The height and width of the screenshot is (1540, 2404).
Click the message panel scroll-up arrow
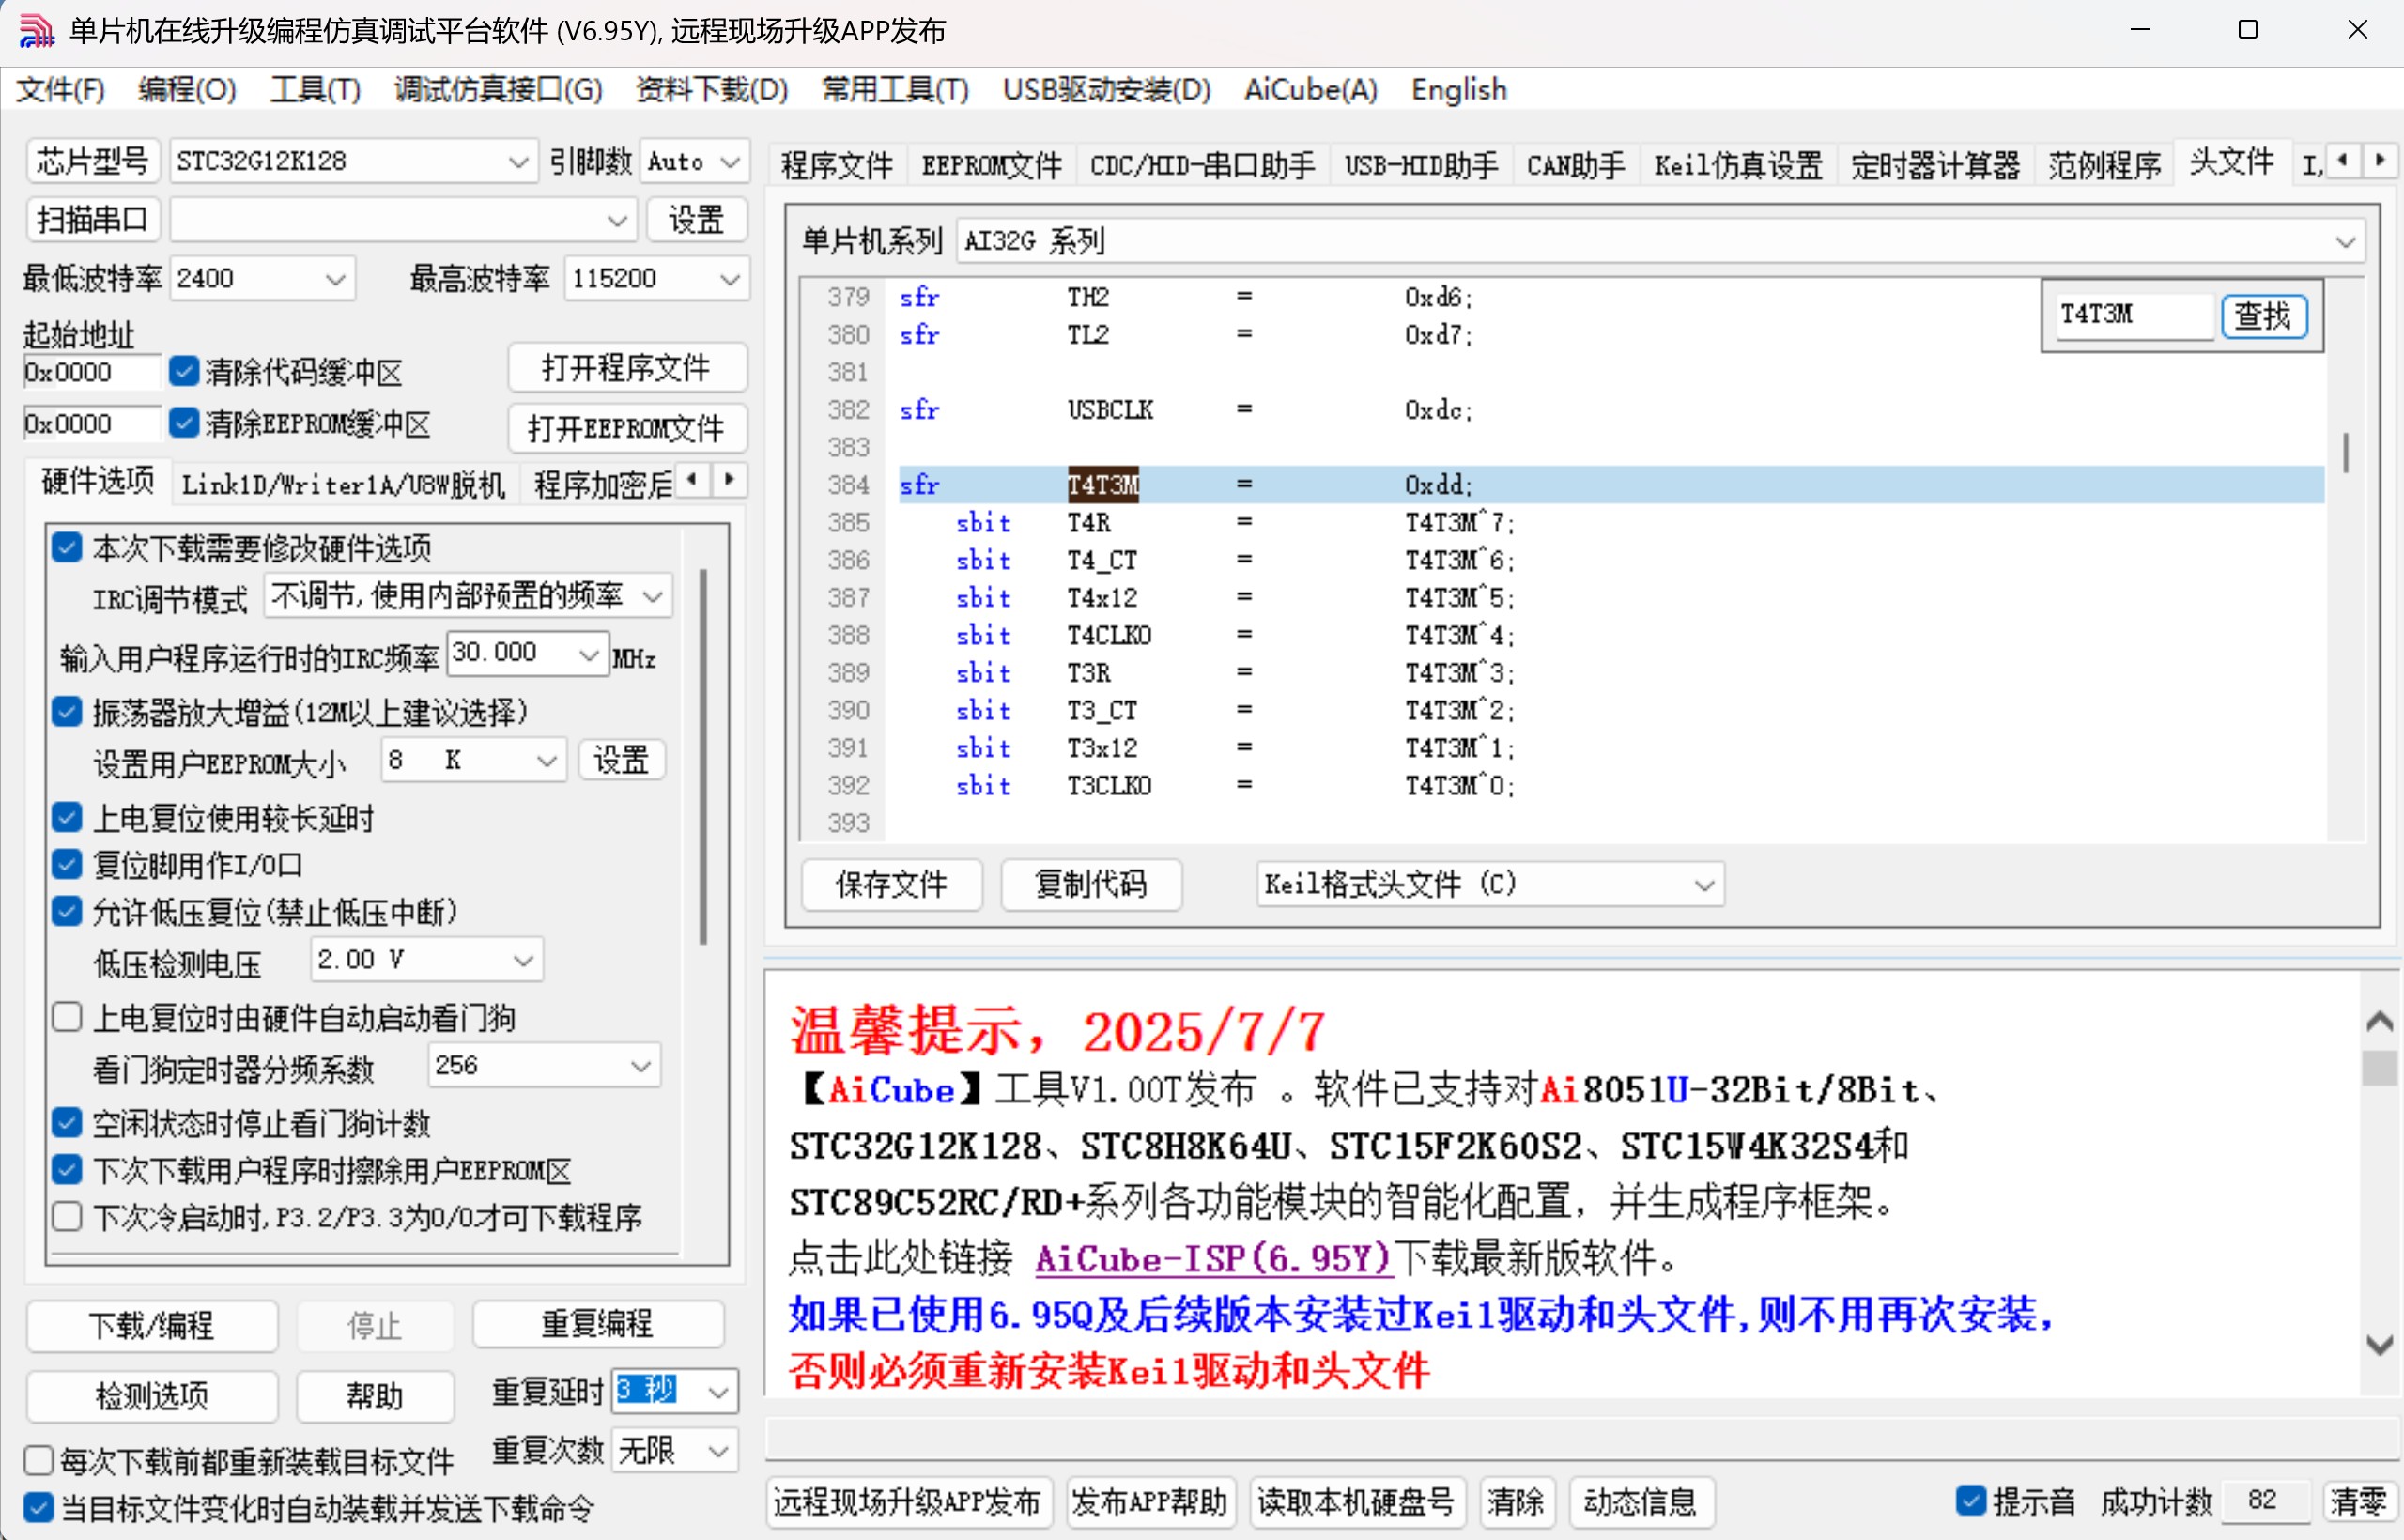pos(2379,1021)
